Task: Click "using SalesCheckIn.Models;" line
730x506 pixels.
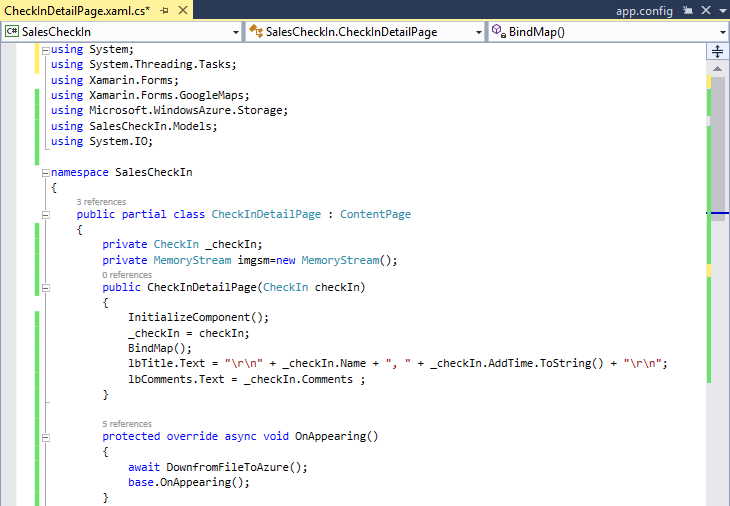Action: pyautogui.click(x=134, y=126)
